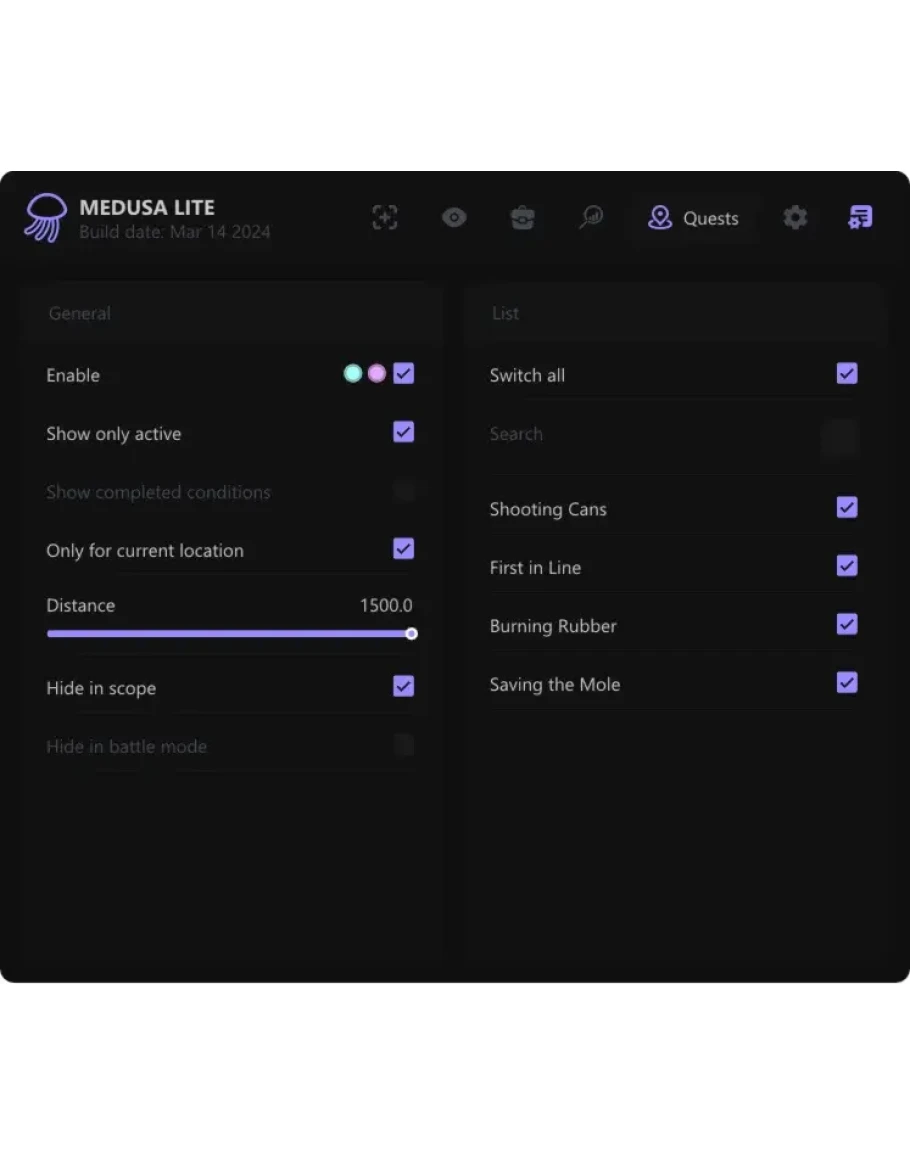The width and height of the screenshot is (910, 1155).
Task: Disable Only for current location
Action: pyautogui.click(x=403, y=549)
